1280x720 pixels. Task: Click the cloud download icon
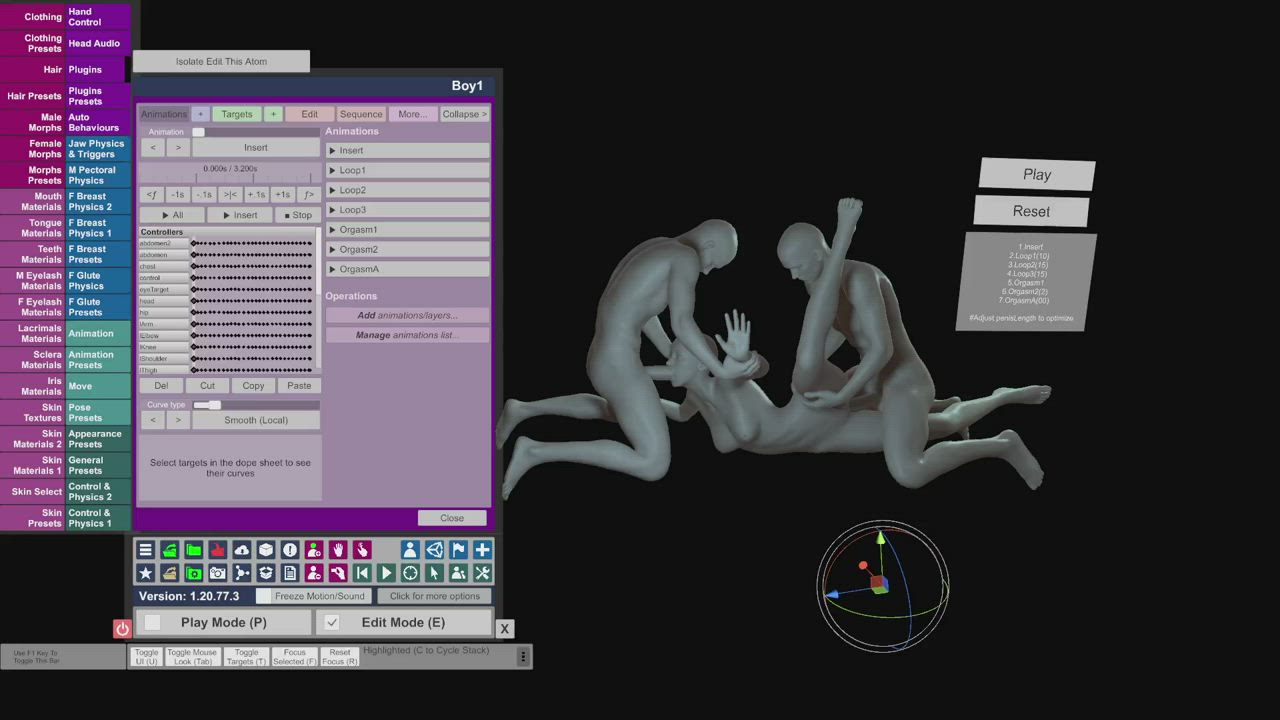click(x=242, y=550)
